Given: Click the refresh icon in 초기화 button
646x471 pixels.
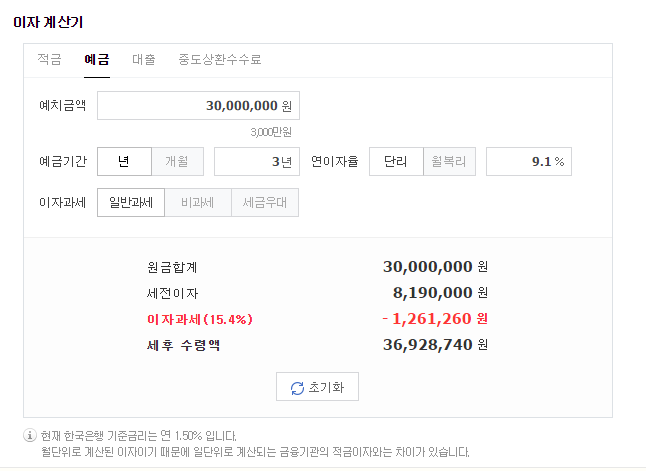Looking at the screenshot, I should click(x=297, y=388).
